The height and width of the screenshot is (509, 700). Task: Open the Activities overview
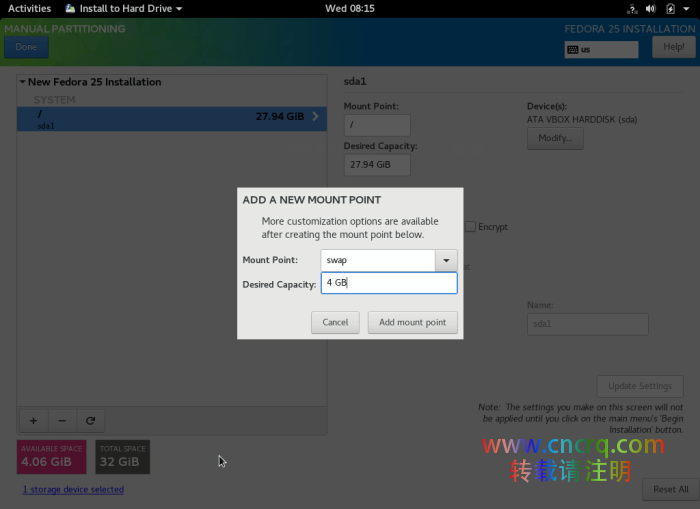pyautogui.click(x=29, y=8)
